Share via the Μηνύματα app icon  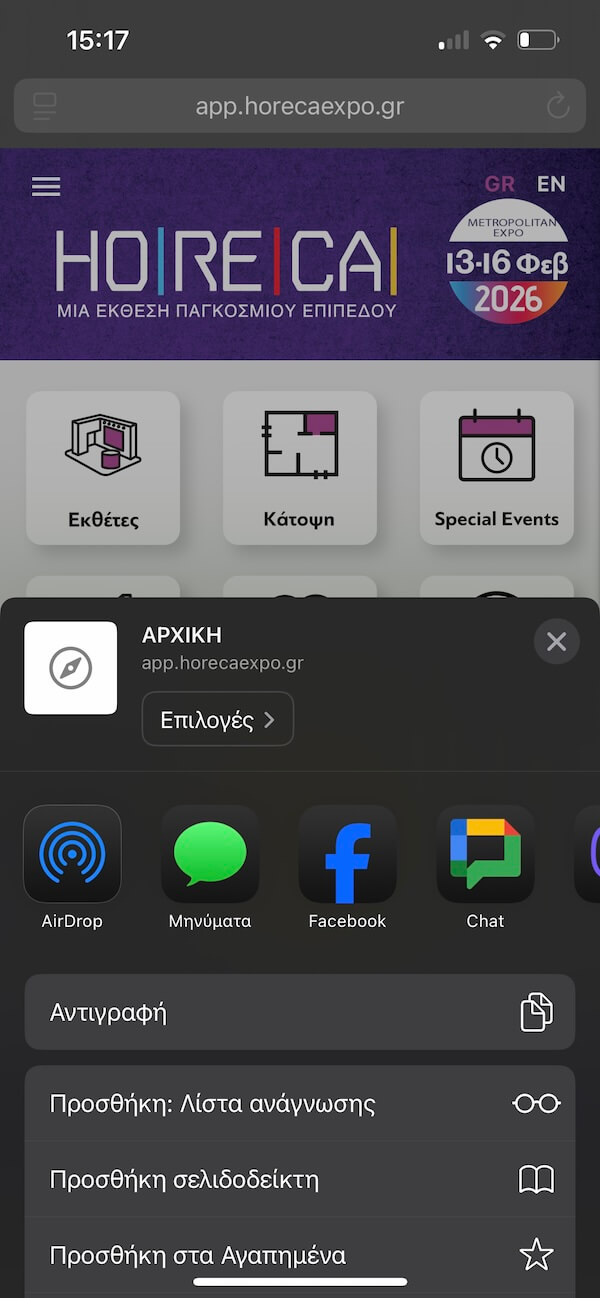pos(210,854)
